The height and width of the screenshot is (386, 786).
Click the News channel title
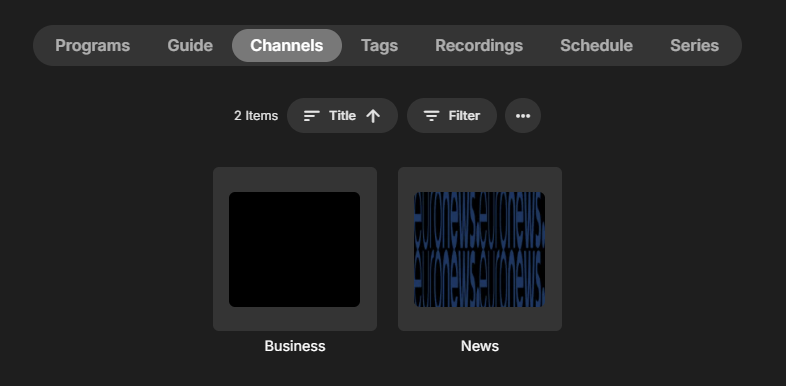pos(480,346)
